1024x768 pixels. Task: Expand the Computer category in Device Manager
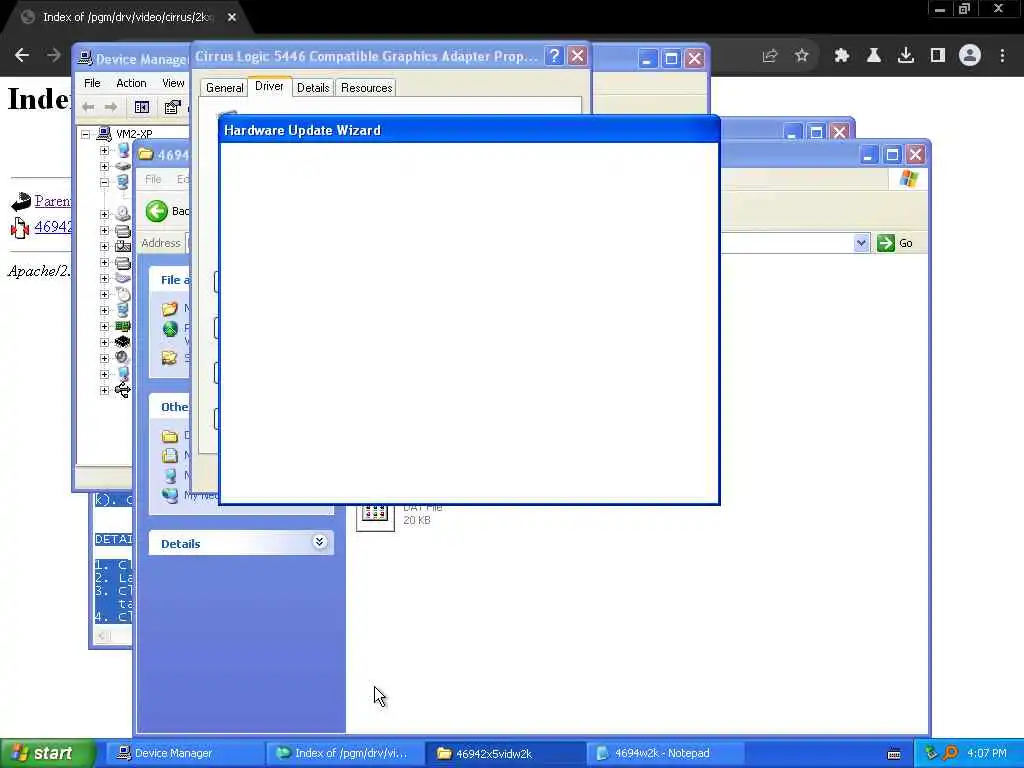[104, 151]
